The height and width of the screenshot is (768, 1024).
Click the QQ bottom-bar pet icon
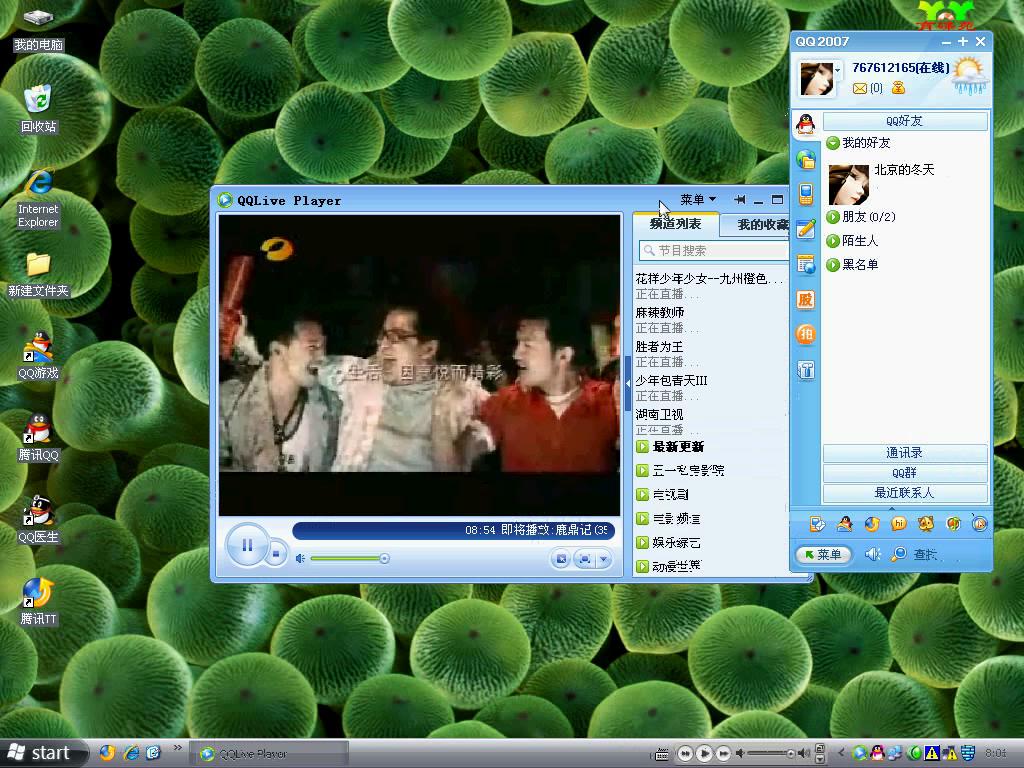click(x=925, y=524)
